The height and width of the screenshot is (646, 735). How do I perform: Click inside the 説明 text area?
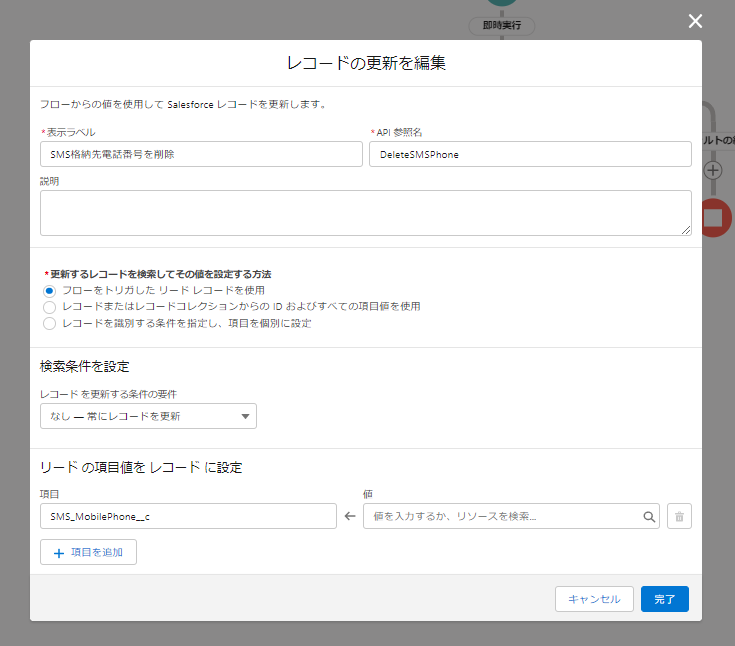pyautogui.click(x=366, y=213)
